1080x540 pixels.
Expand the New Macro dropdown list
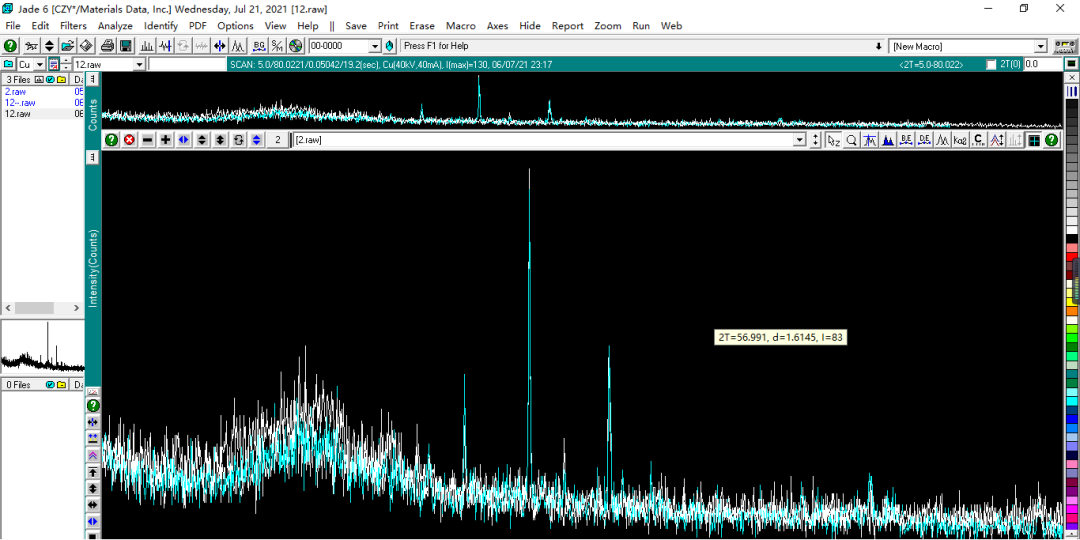tap(1040, 46)
